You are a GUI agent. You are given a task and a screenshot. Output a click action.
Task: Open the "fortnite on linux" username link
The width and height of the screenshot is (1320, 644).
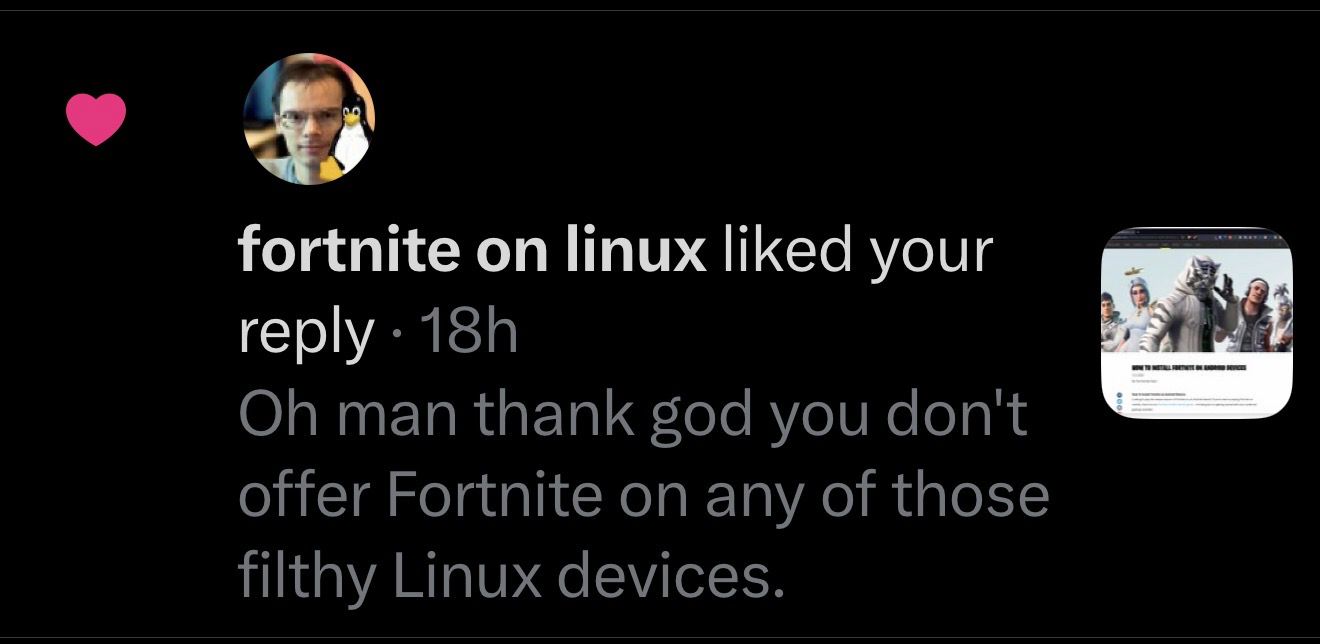pyautogui.click(x=471, y=252)
